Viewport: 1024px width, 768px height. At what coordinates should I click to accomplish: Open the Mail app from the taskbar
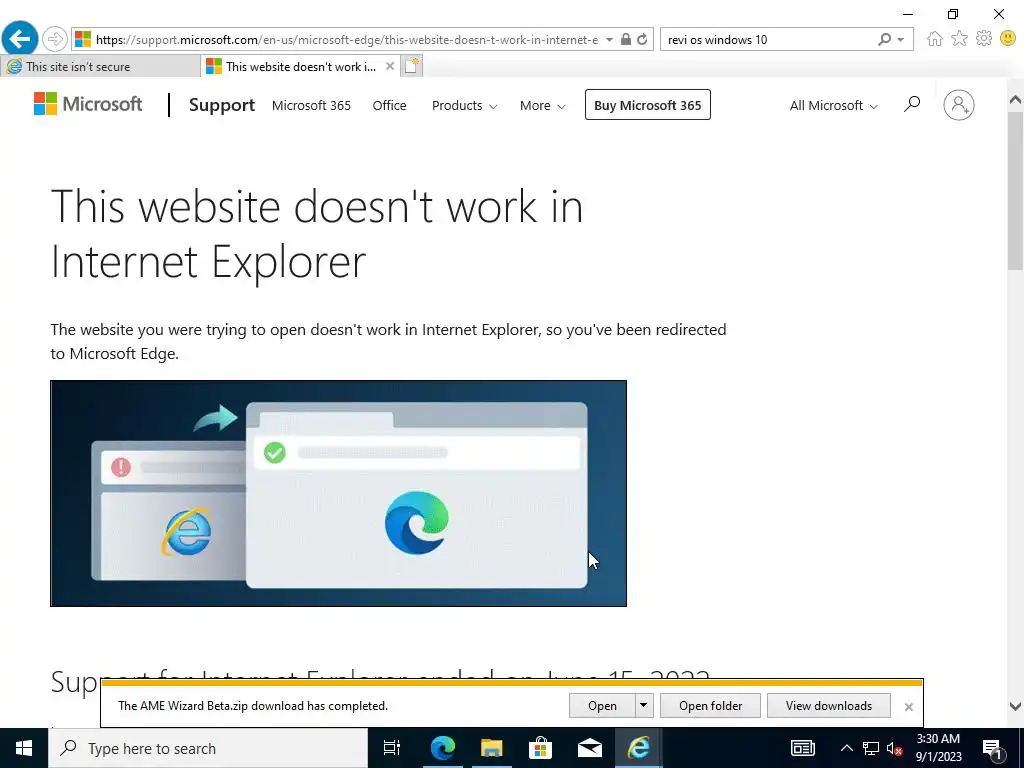point(590,748)
